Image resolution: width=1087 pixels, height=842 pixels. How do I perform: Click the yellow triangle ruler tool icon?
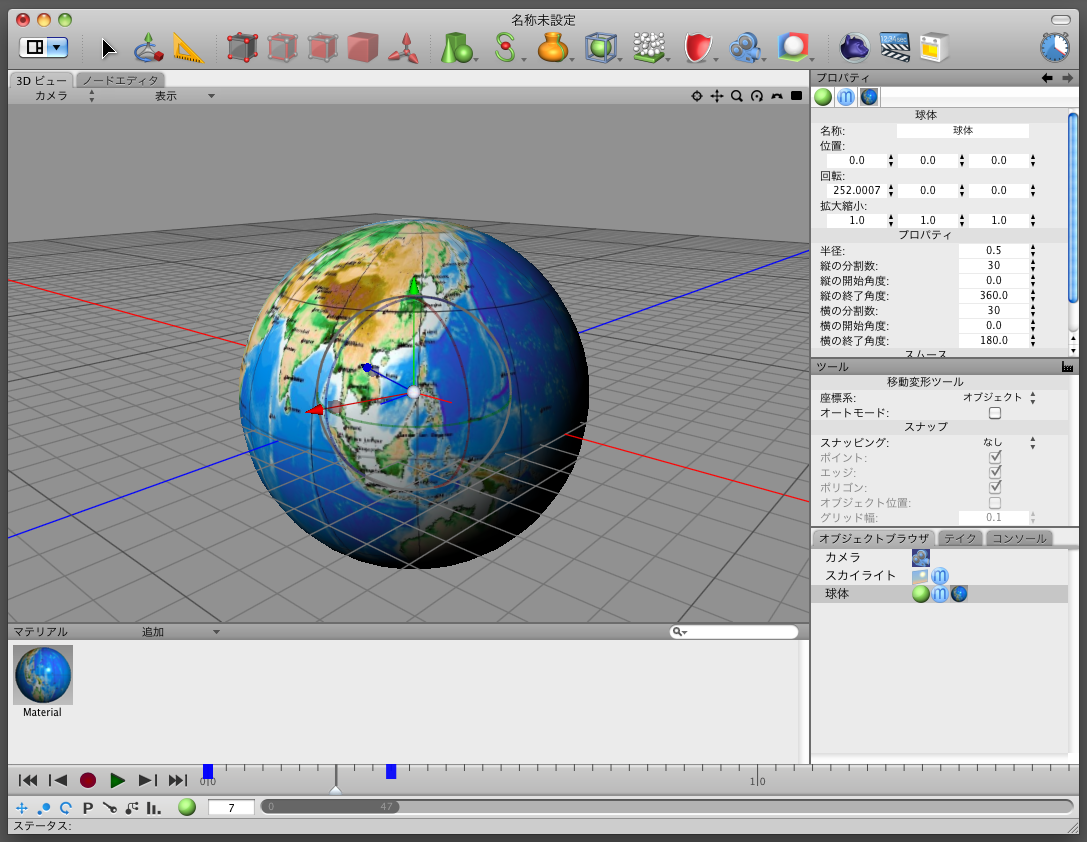point(187,47)
